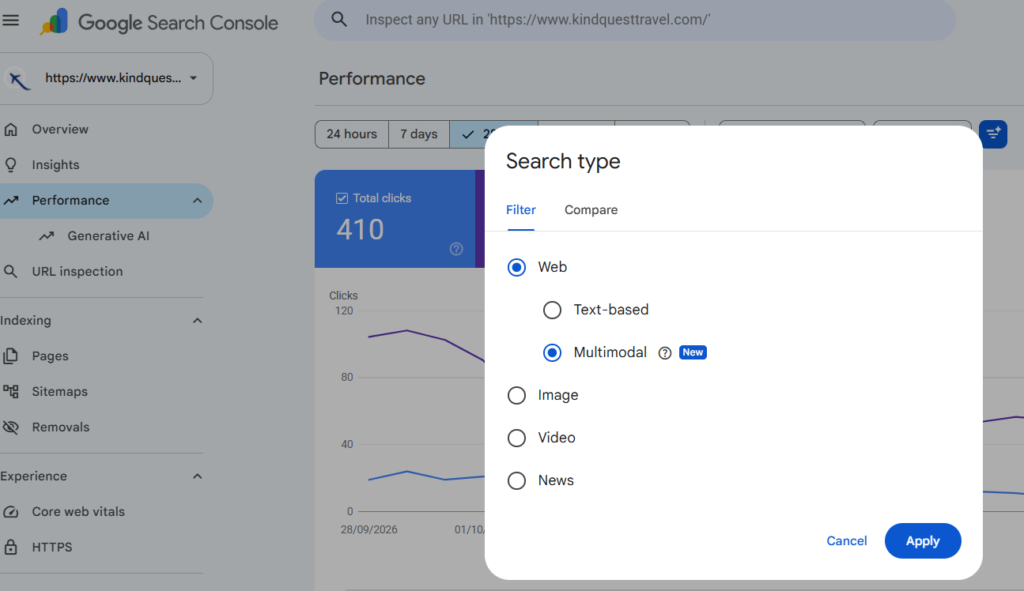
Task: Switch to the Filter tab
Action: click(520, 210)
